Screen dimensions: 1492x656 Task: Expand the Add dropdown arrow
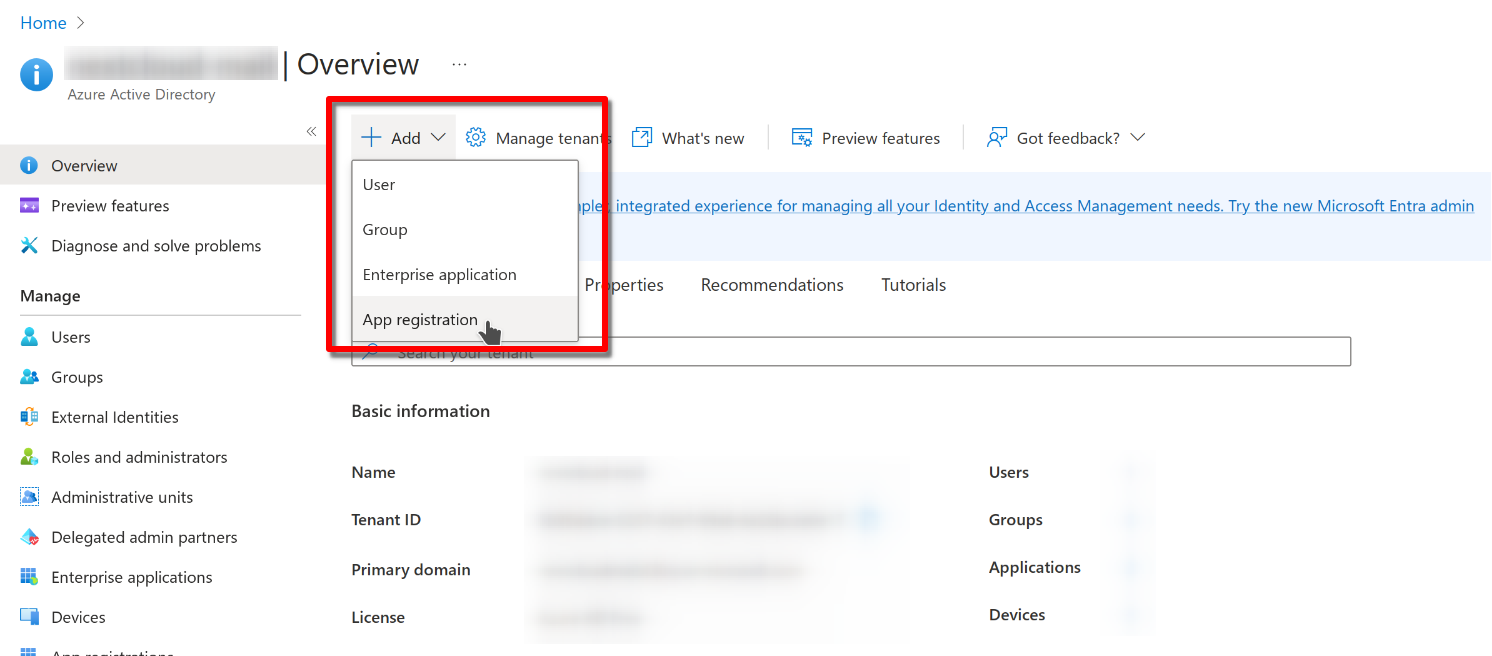[438, 138]
